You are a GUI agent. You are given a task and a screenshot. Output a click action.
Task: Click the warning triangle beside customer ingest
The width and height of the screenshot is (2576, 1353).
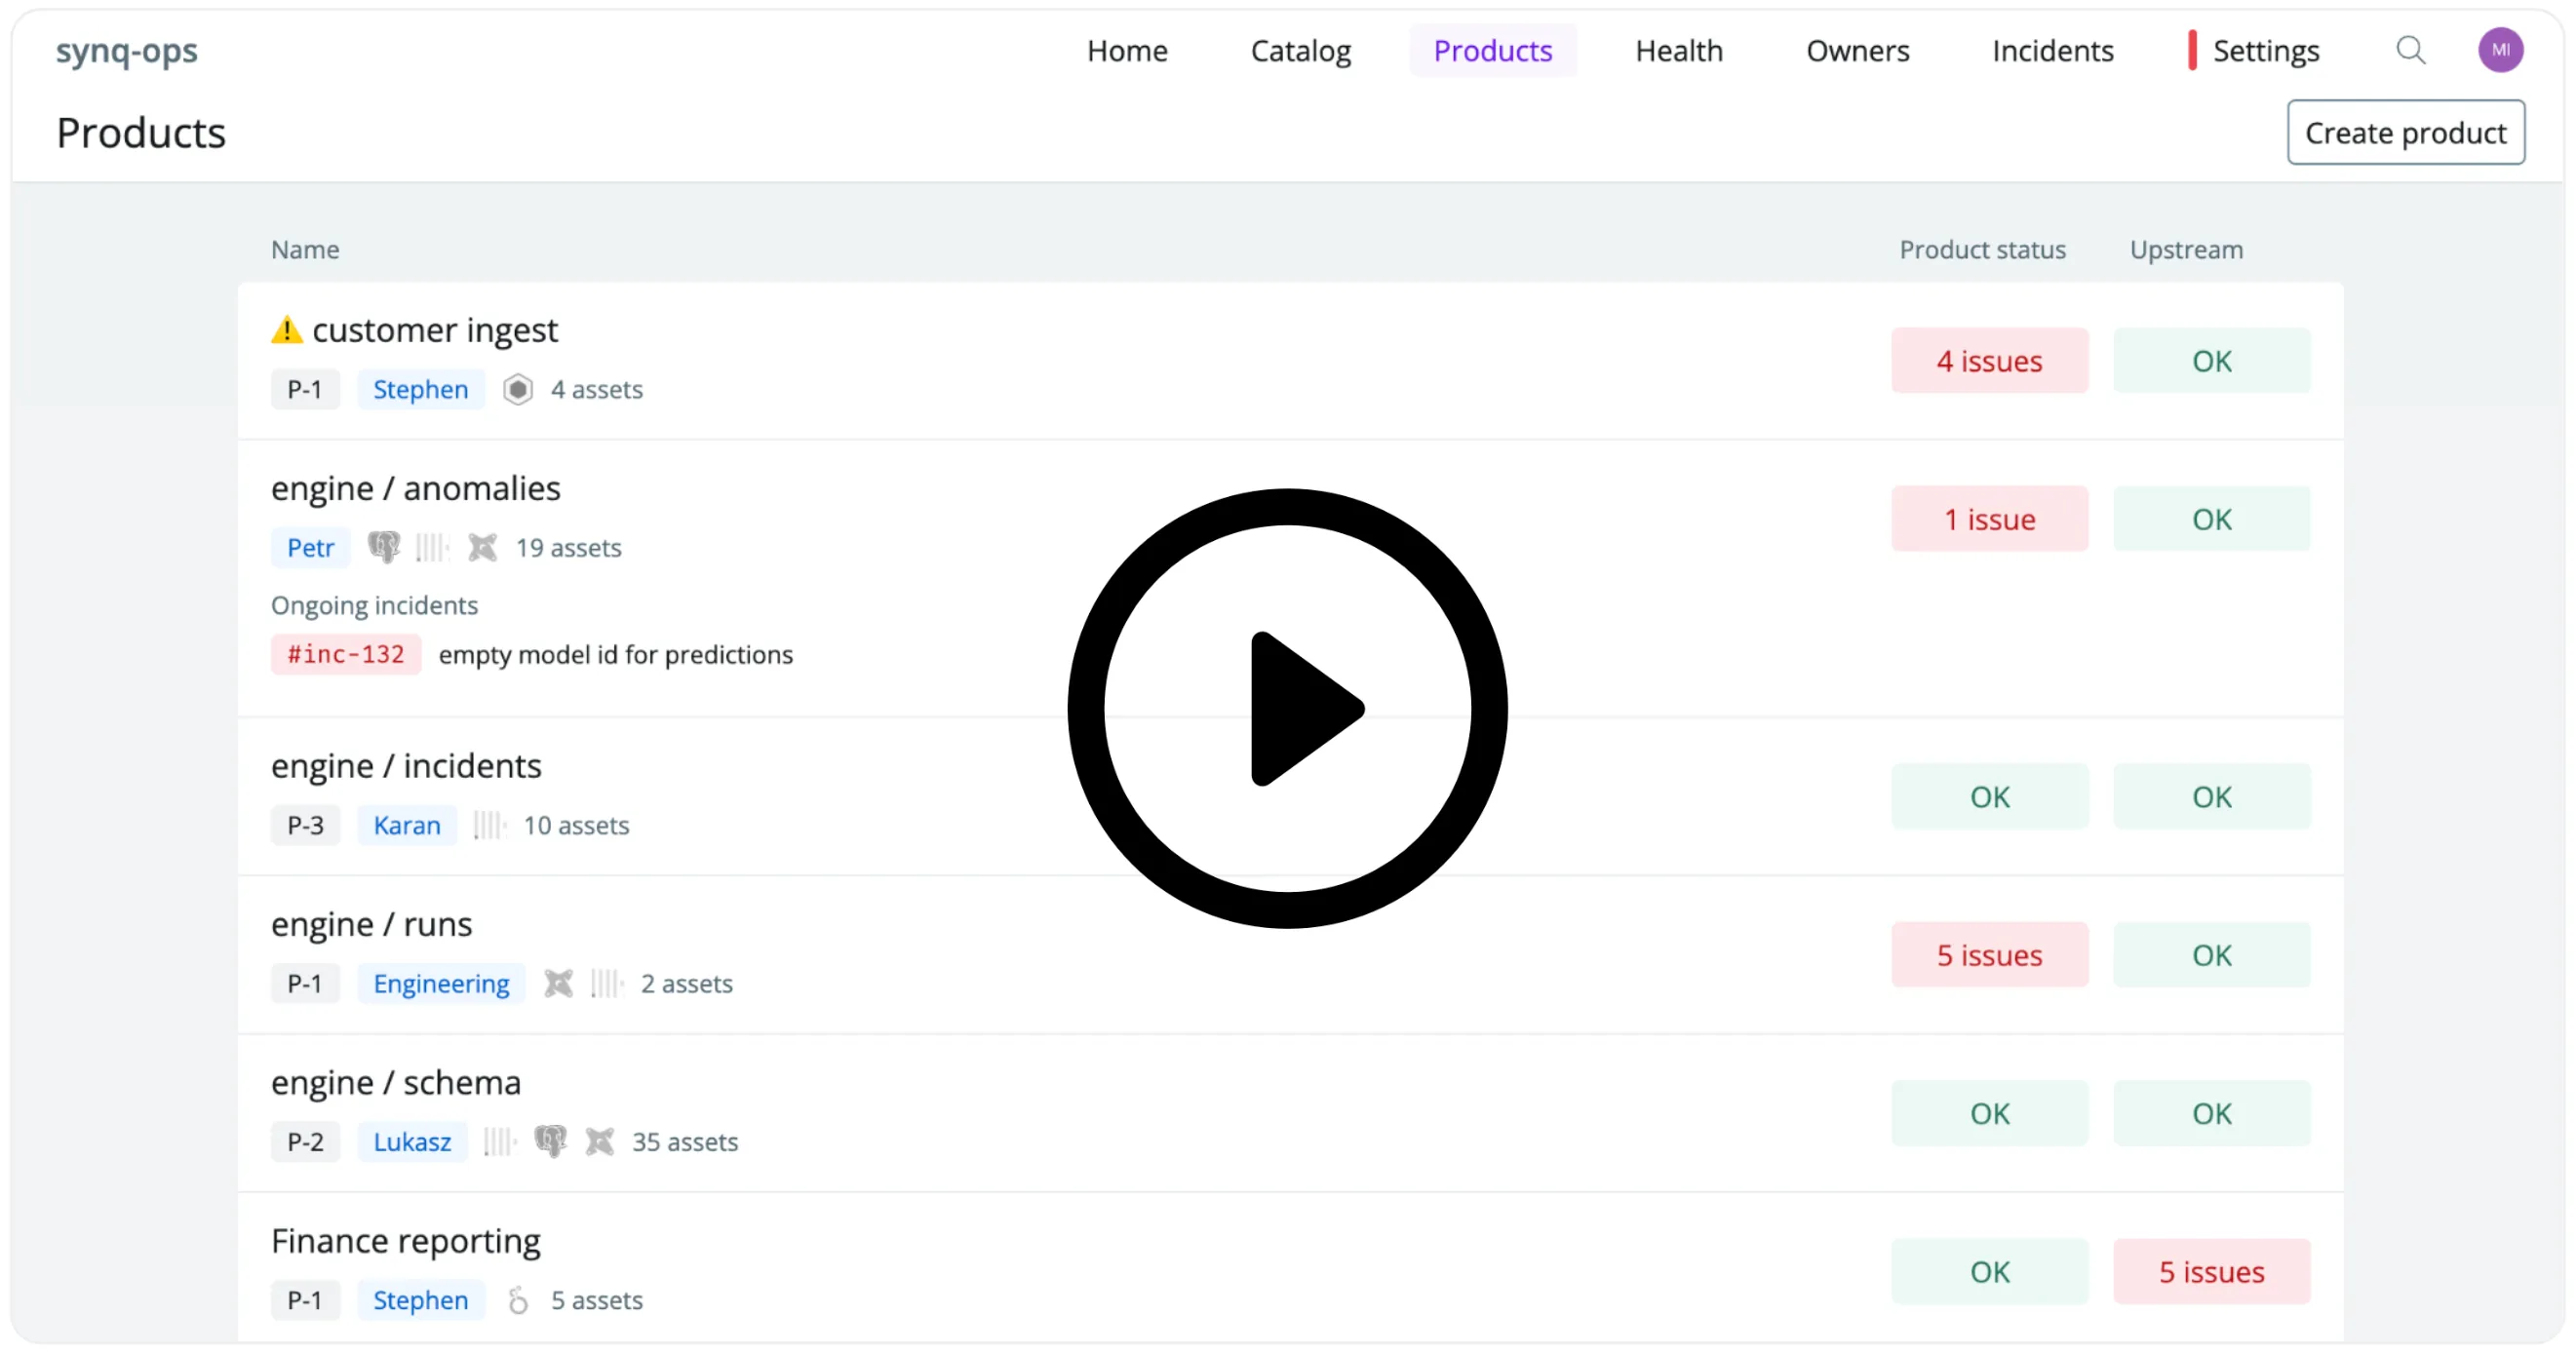[287, 330]
